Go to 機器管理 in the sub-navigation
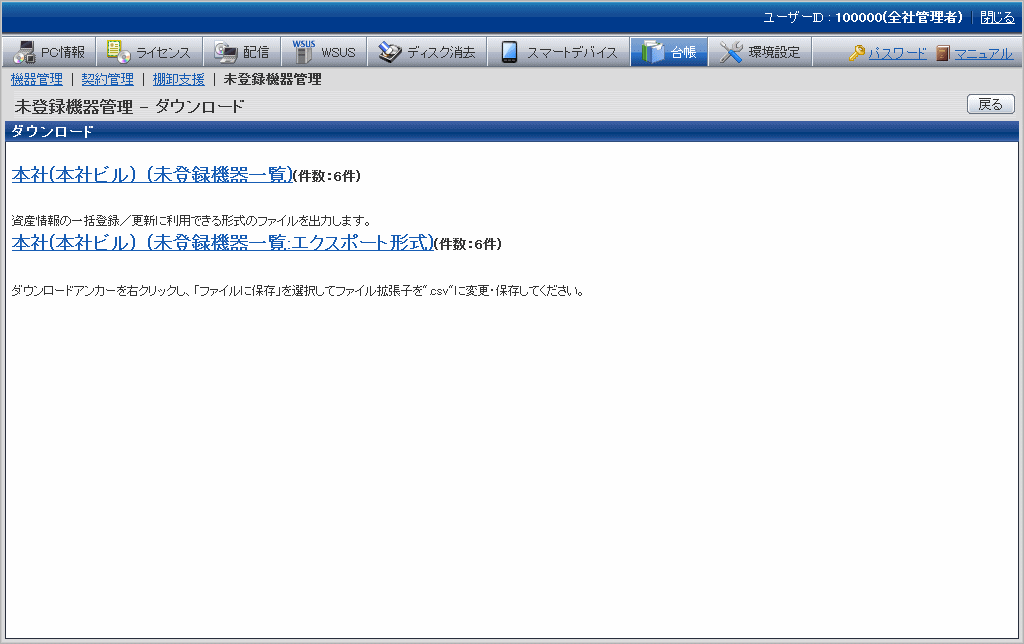The image size is (1024, 644). point(36,79)
